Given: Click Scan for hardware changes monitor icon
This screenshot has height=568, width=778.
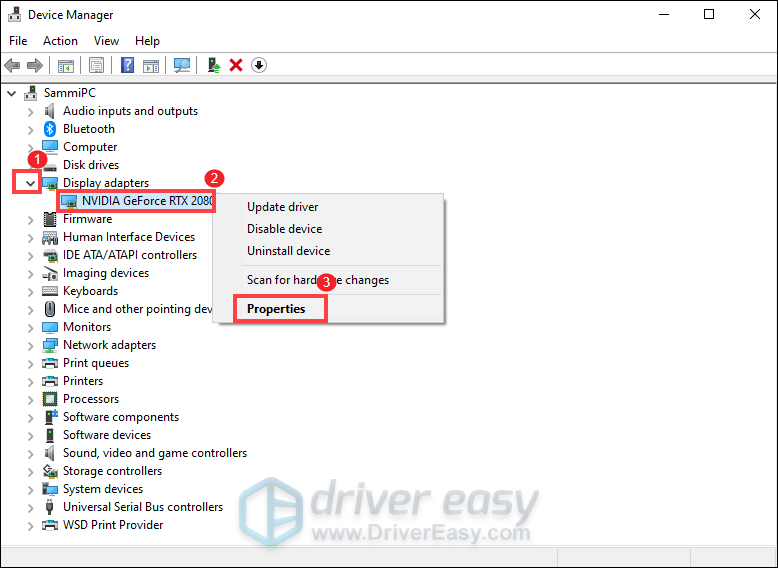Looking at the screenshot, I should click(182, 65).
